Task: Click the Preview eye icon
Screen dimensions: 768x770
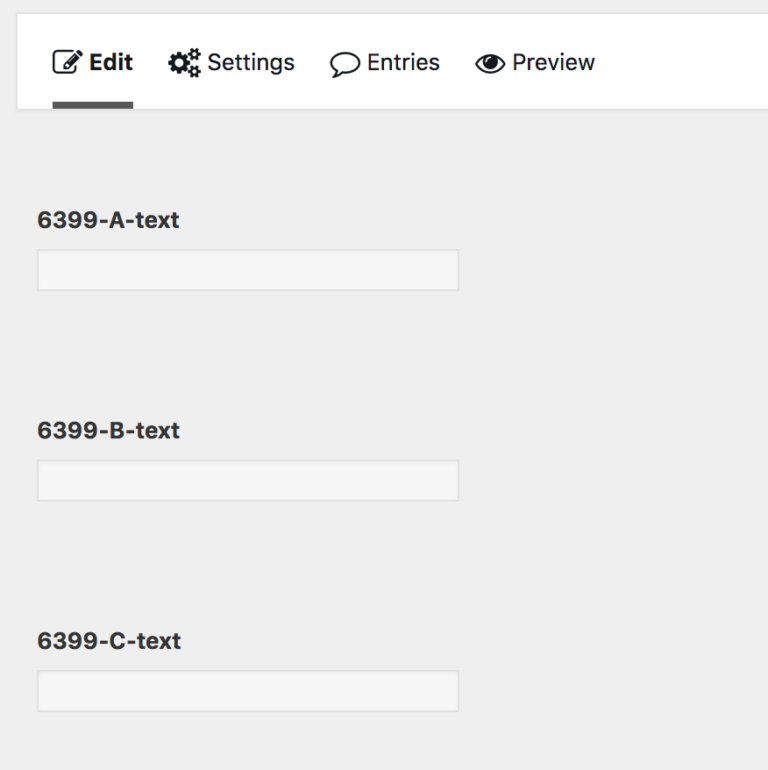Action: click(490, 64)
